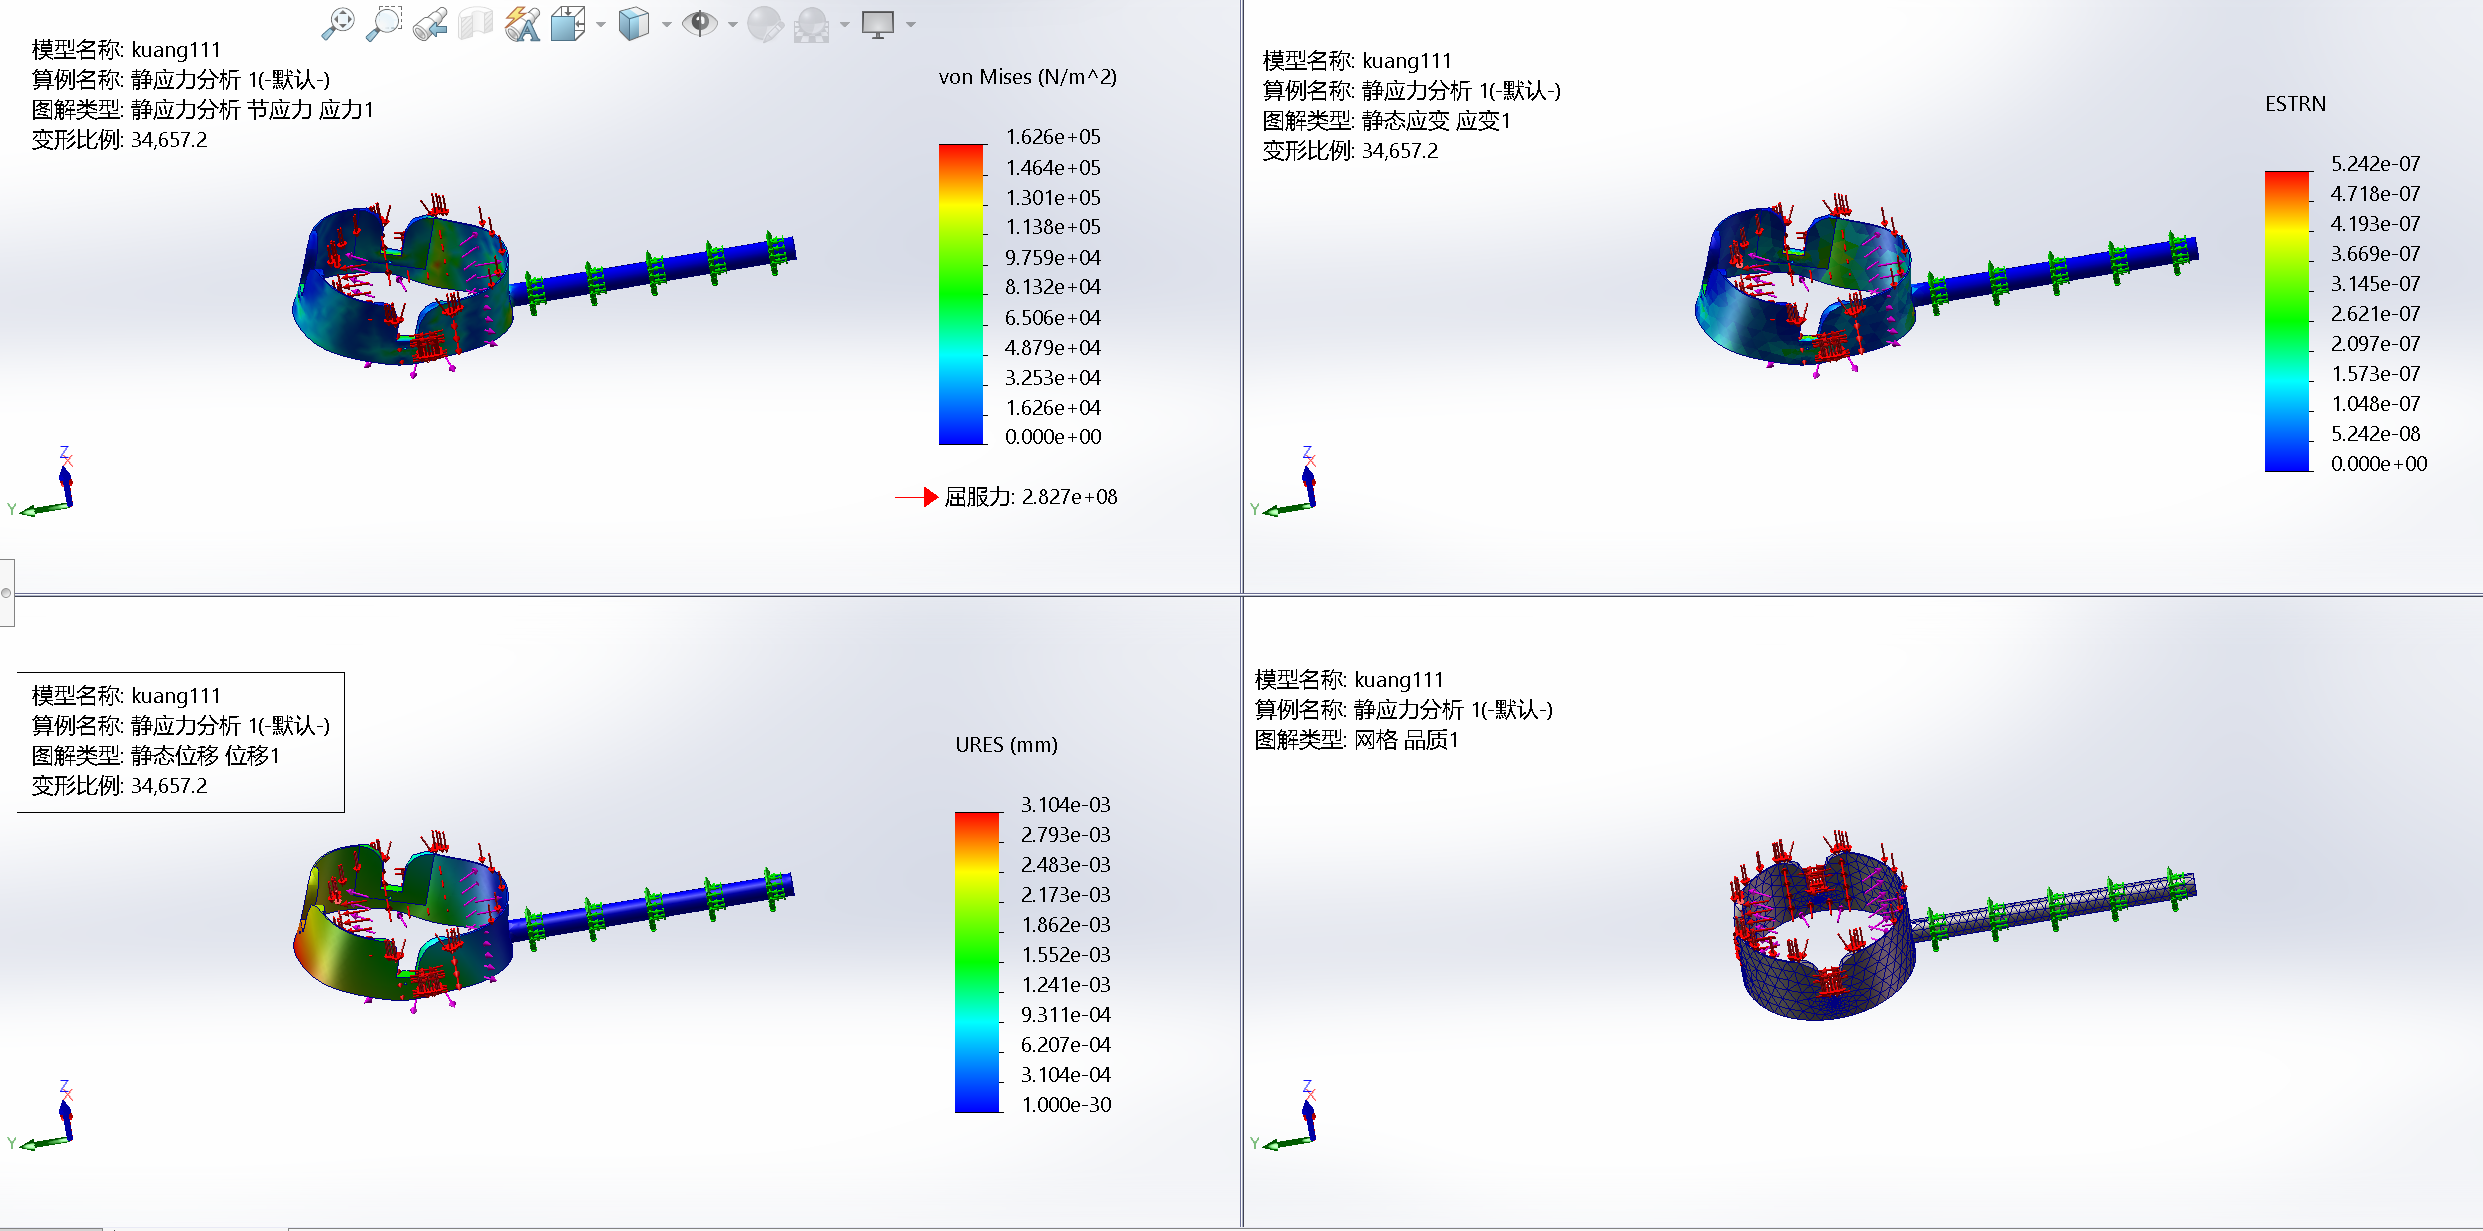2483x1231 pixels.
Task: Select the minimum displacement value 1.000e-30
Action: click(1066, 1105)
